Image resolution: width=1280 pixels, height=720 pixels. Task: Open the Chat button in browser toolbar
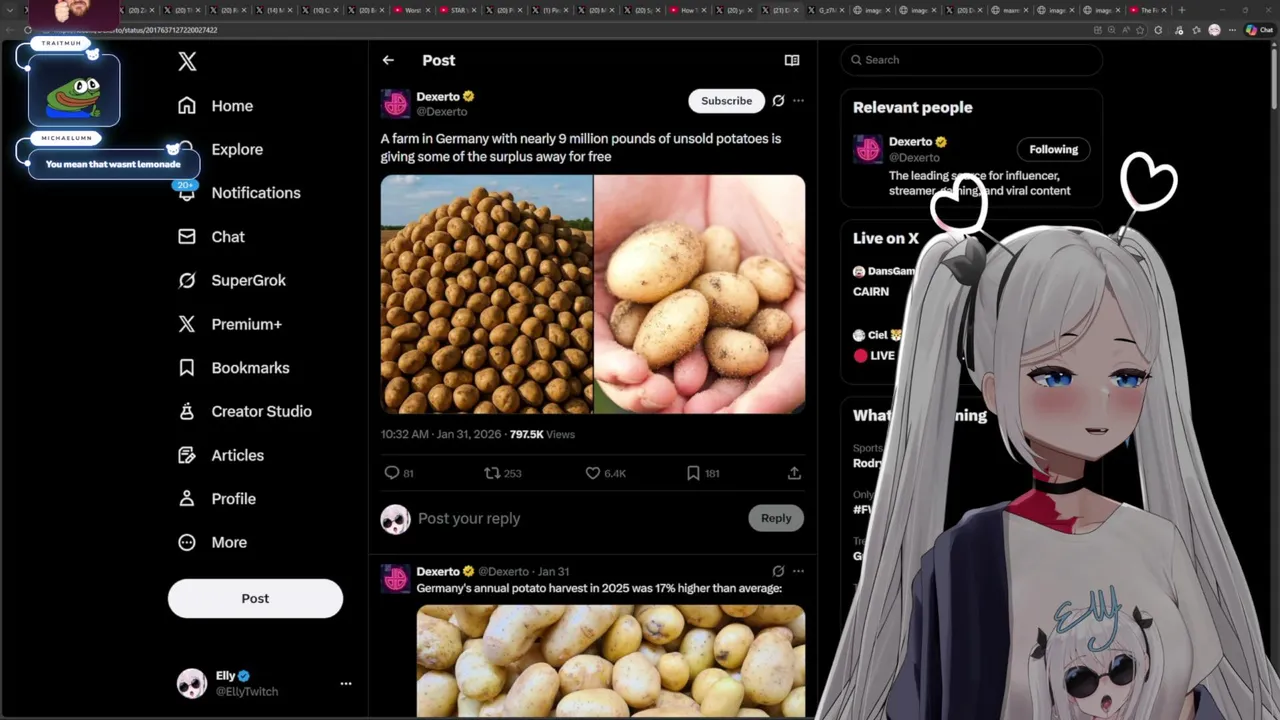point(1259,30)
